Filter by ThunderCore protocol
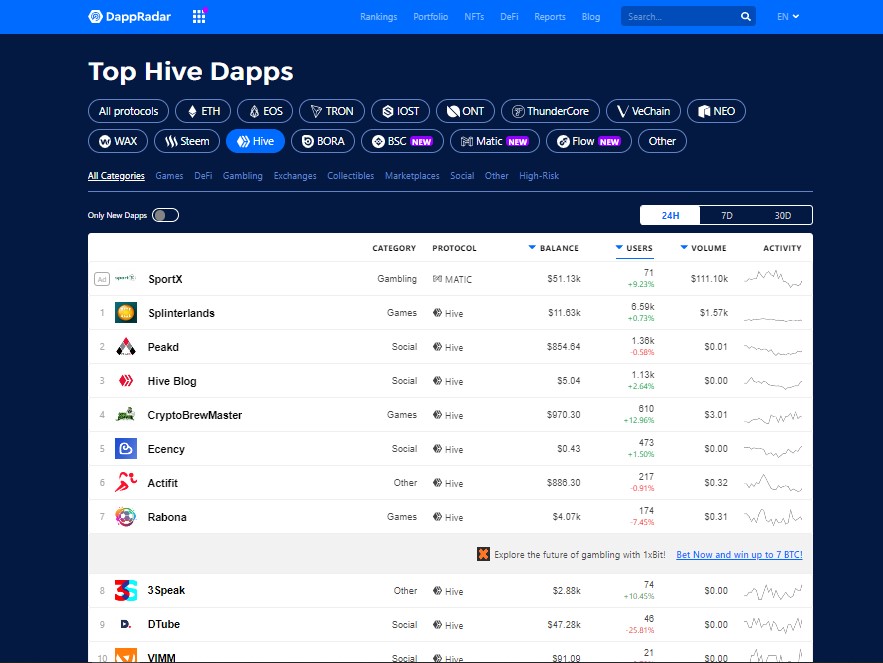The height and width of the screenshot is (663, 883). coord(550,111)
